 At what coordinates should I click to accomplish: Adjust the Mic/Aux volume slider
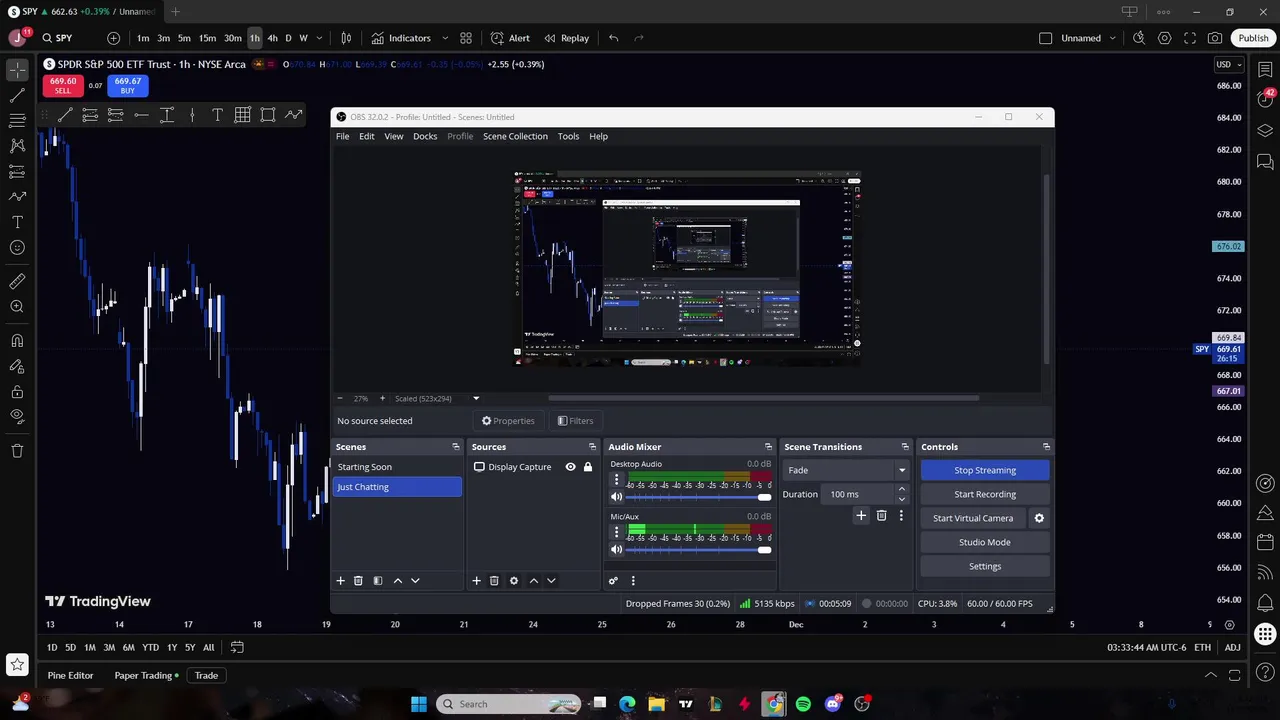pos(698,549)
